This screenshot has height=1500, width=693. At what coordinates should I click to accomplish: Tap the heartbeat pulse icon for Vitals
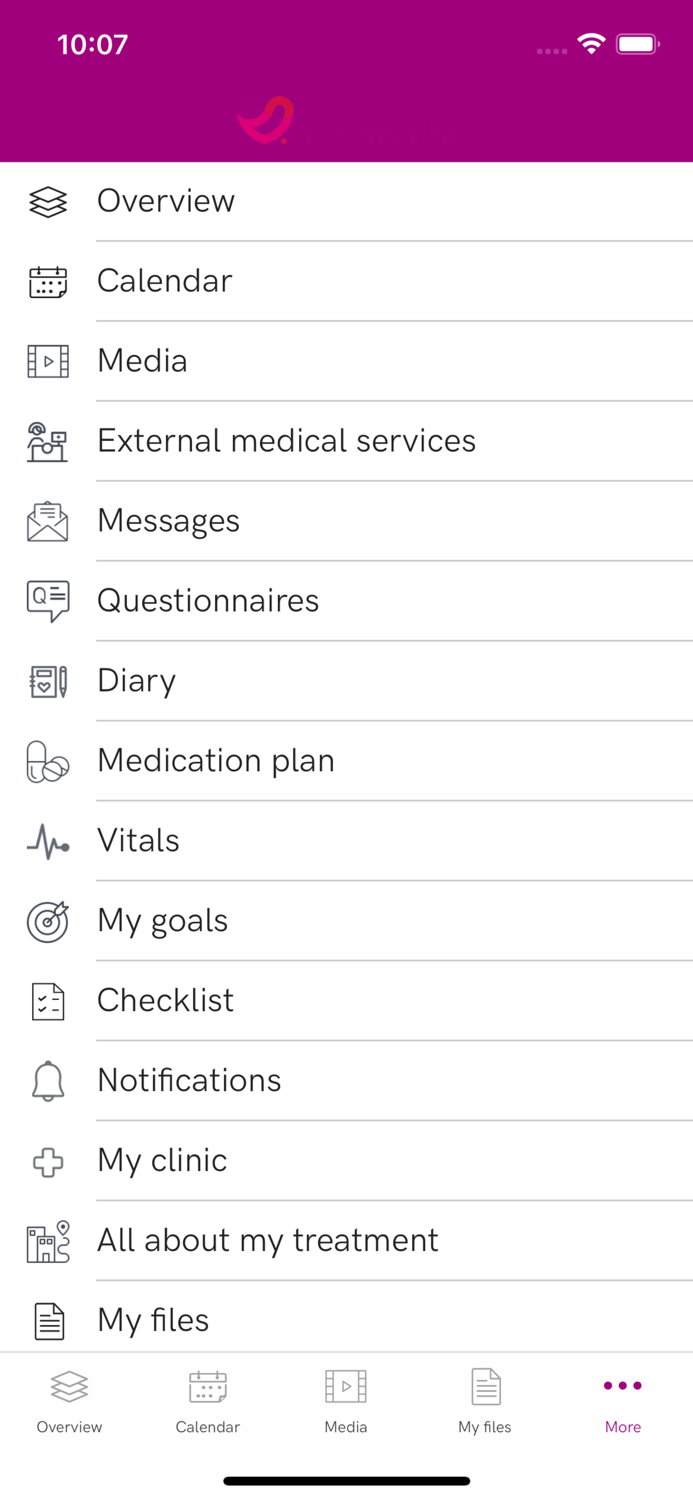point(48,842)
